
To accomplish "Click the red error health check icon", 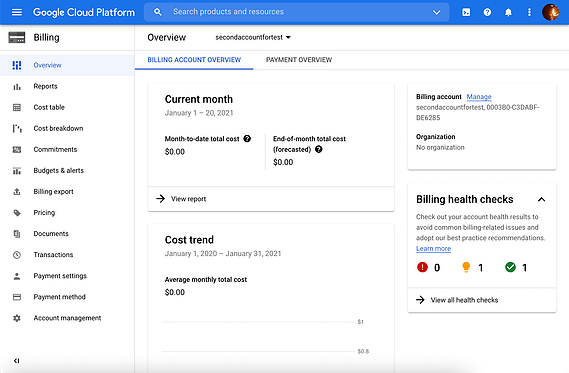I will 422,267.
